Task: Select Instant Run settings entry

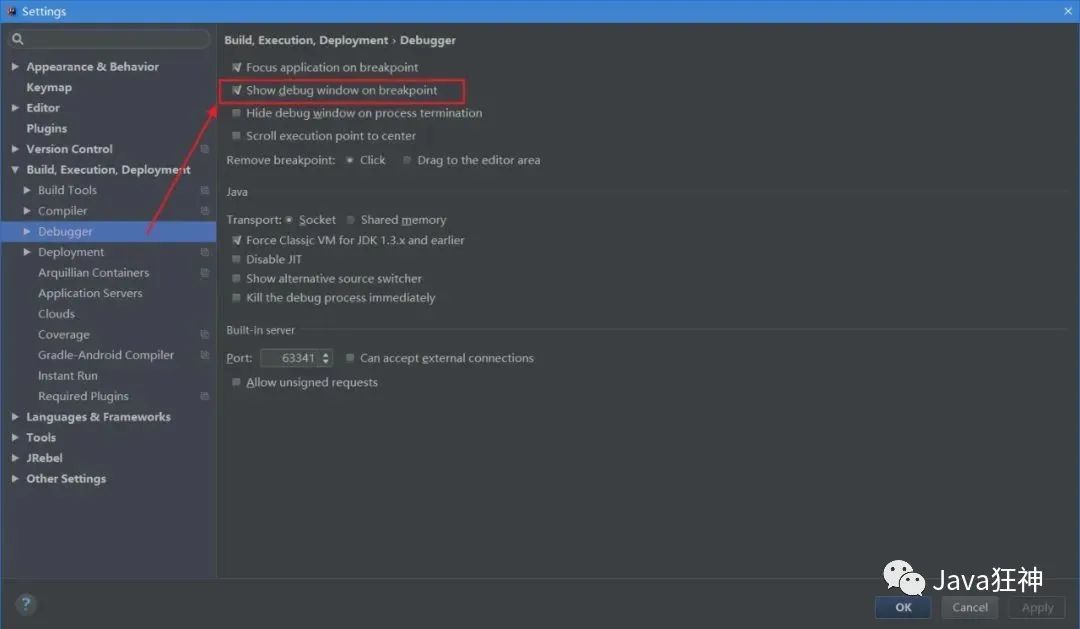Action: point(68,375)
